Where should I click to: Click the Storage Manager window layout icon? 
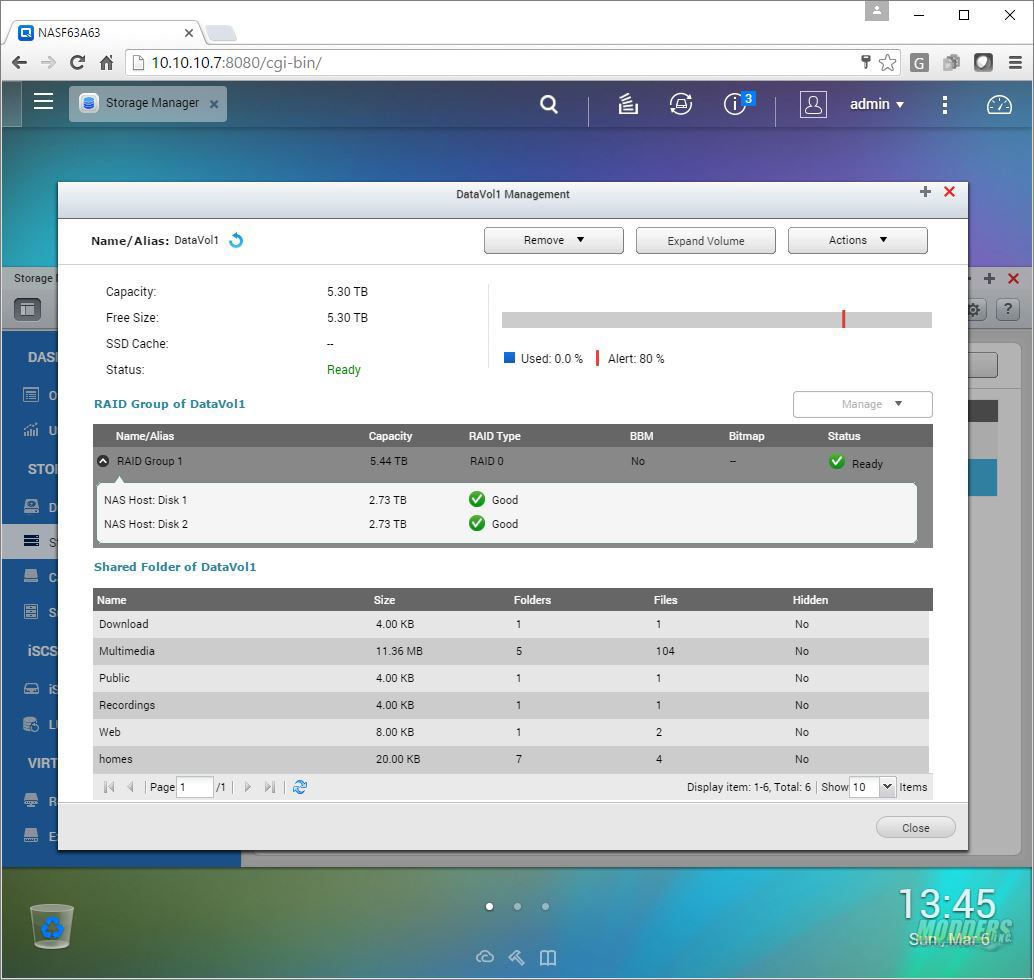click(x=28, y=309)
